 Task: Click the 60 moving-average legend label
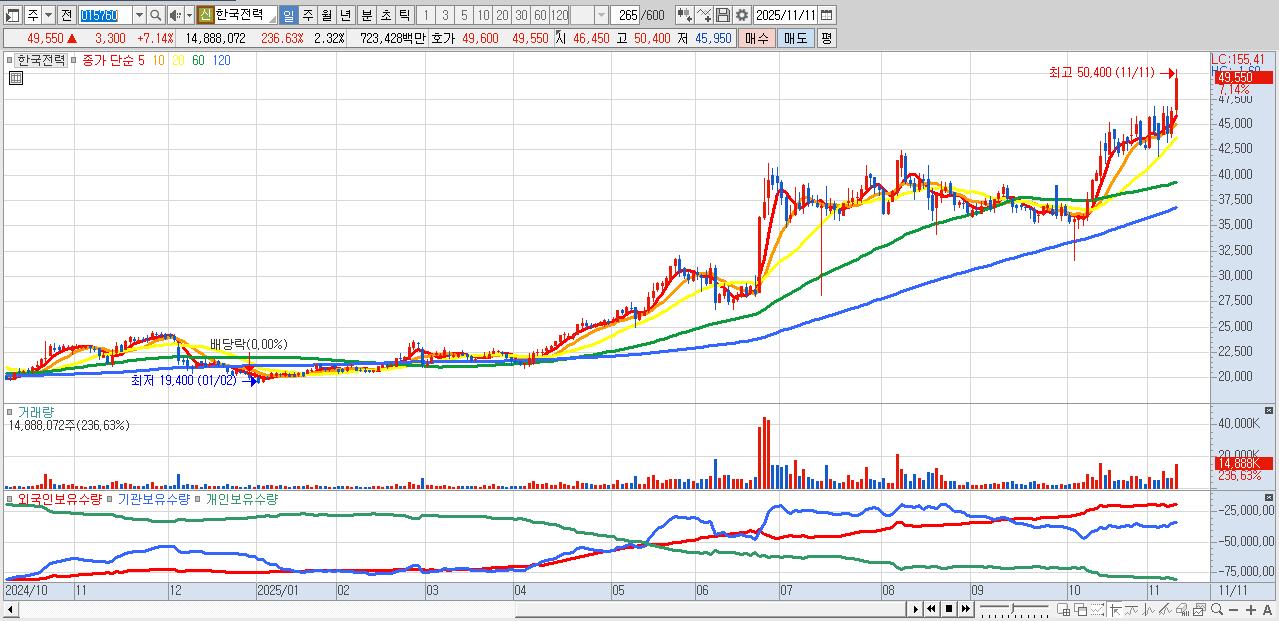[x=198, y=60]
